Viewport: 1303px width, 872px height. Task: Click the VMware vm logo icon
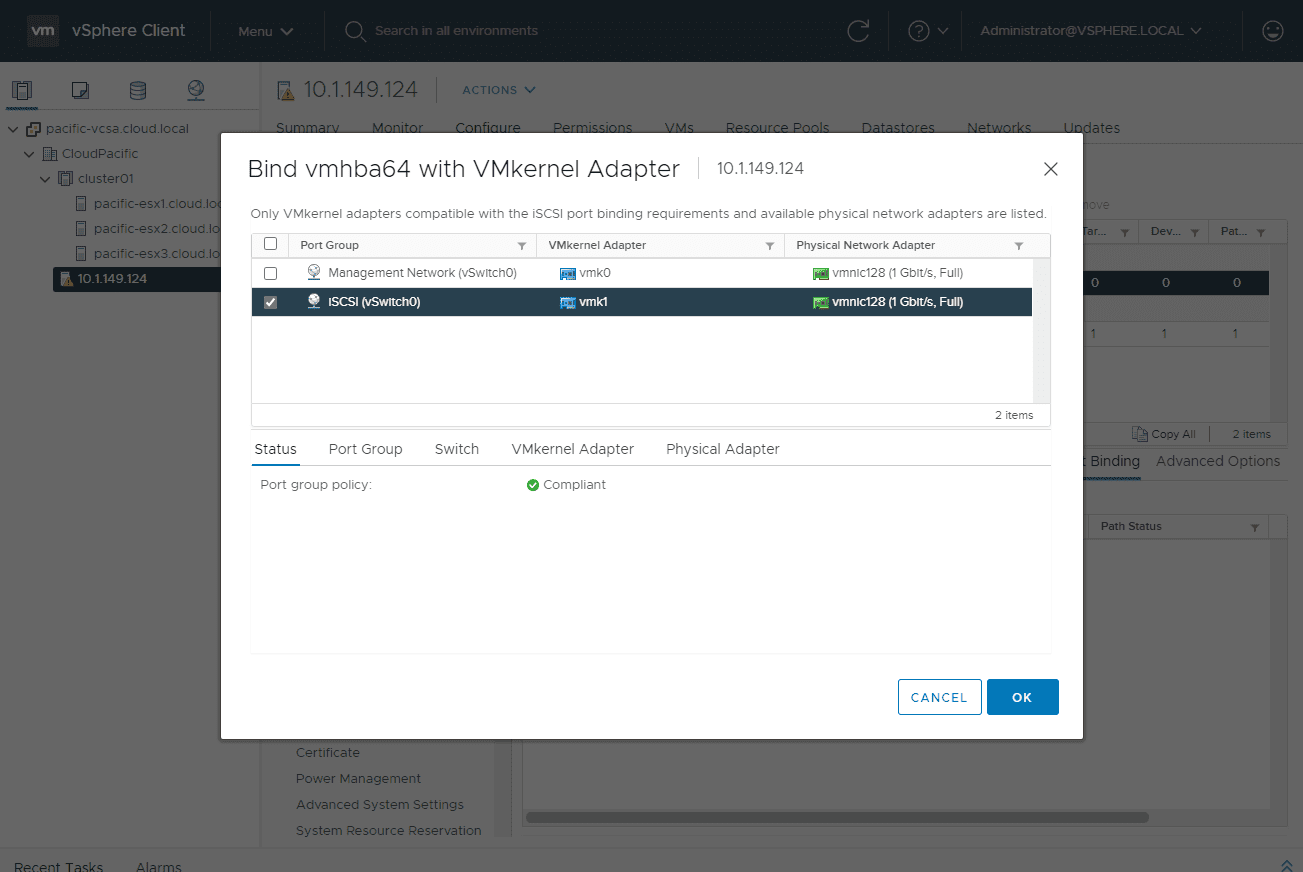click(x=42, y=31)
